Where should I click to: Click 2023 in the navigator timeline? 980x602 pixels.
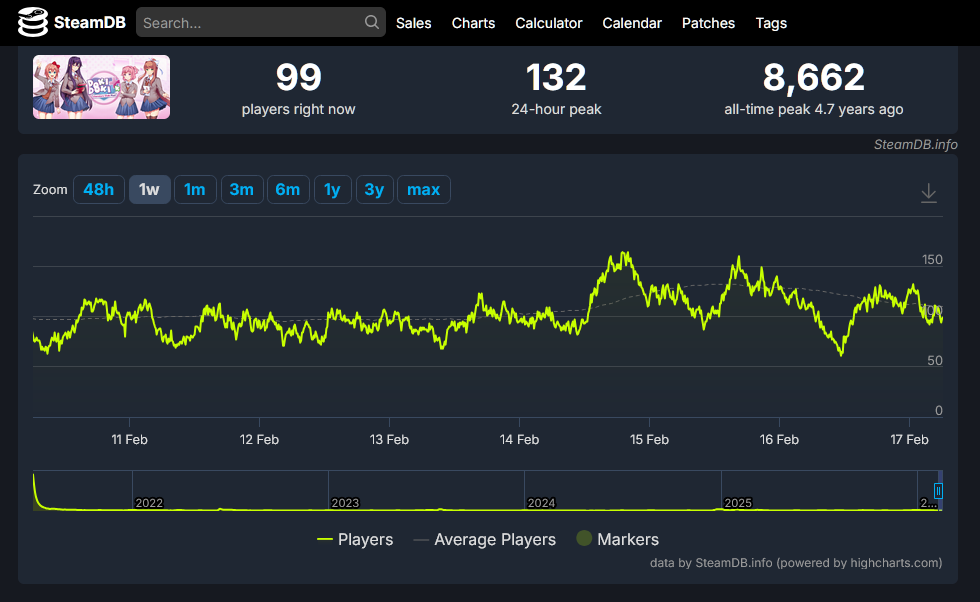click(345, 503)
